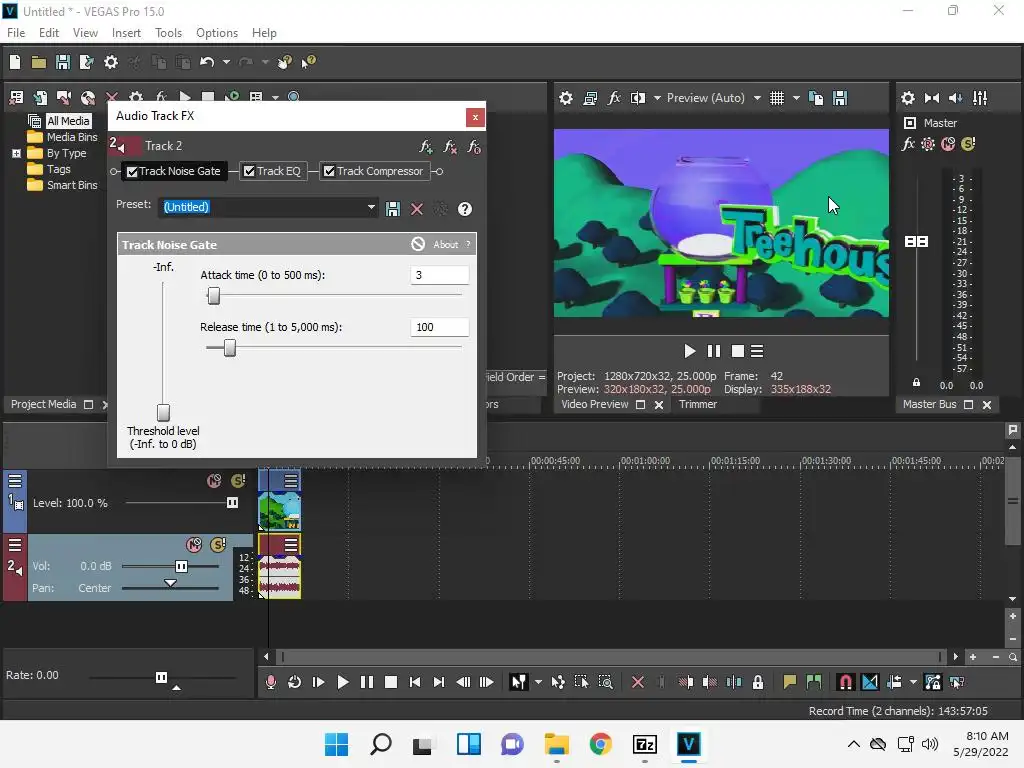
Task: Click the Remove Selected Plug-In icon
Action: tap(450, 147)
